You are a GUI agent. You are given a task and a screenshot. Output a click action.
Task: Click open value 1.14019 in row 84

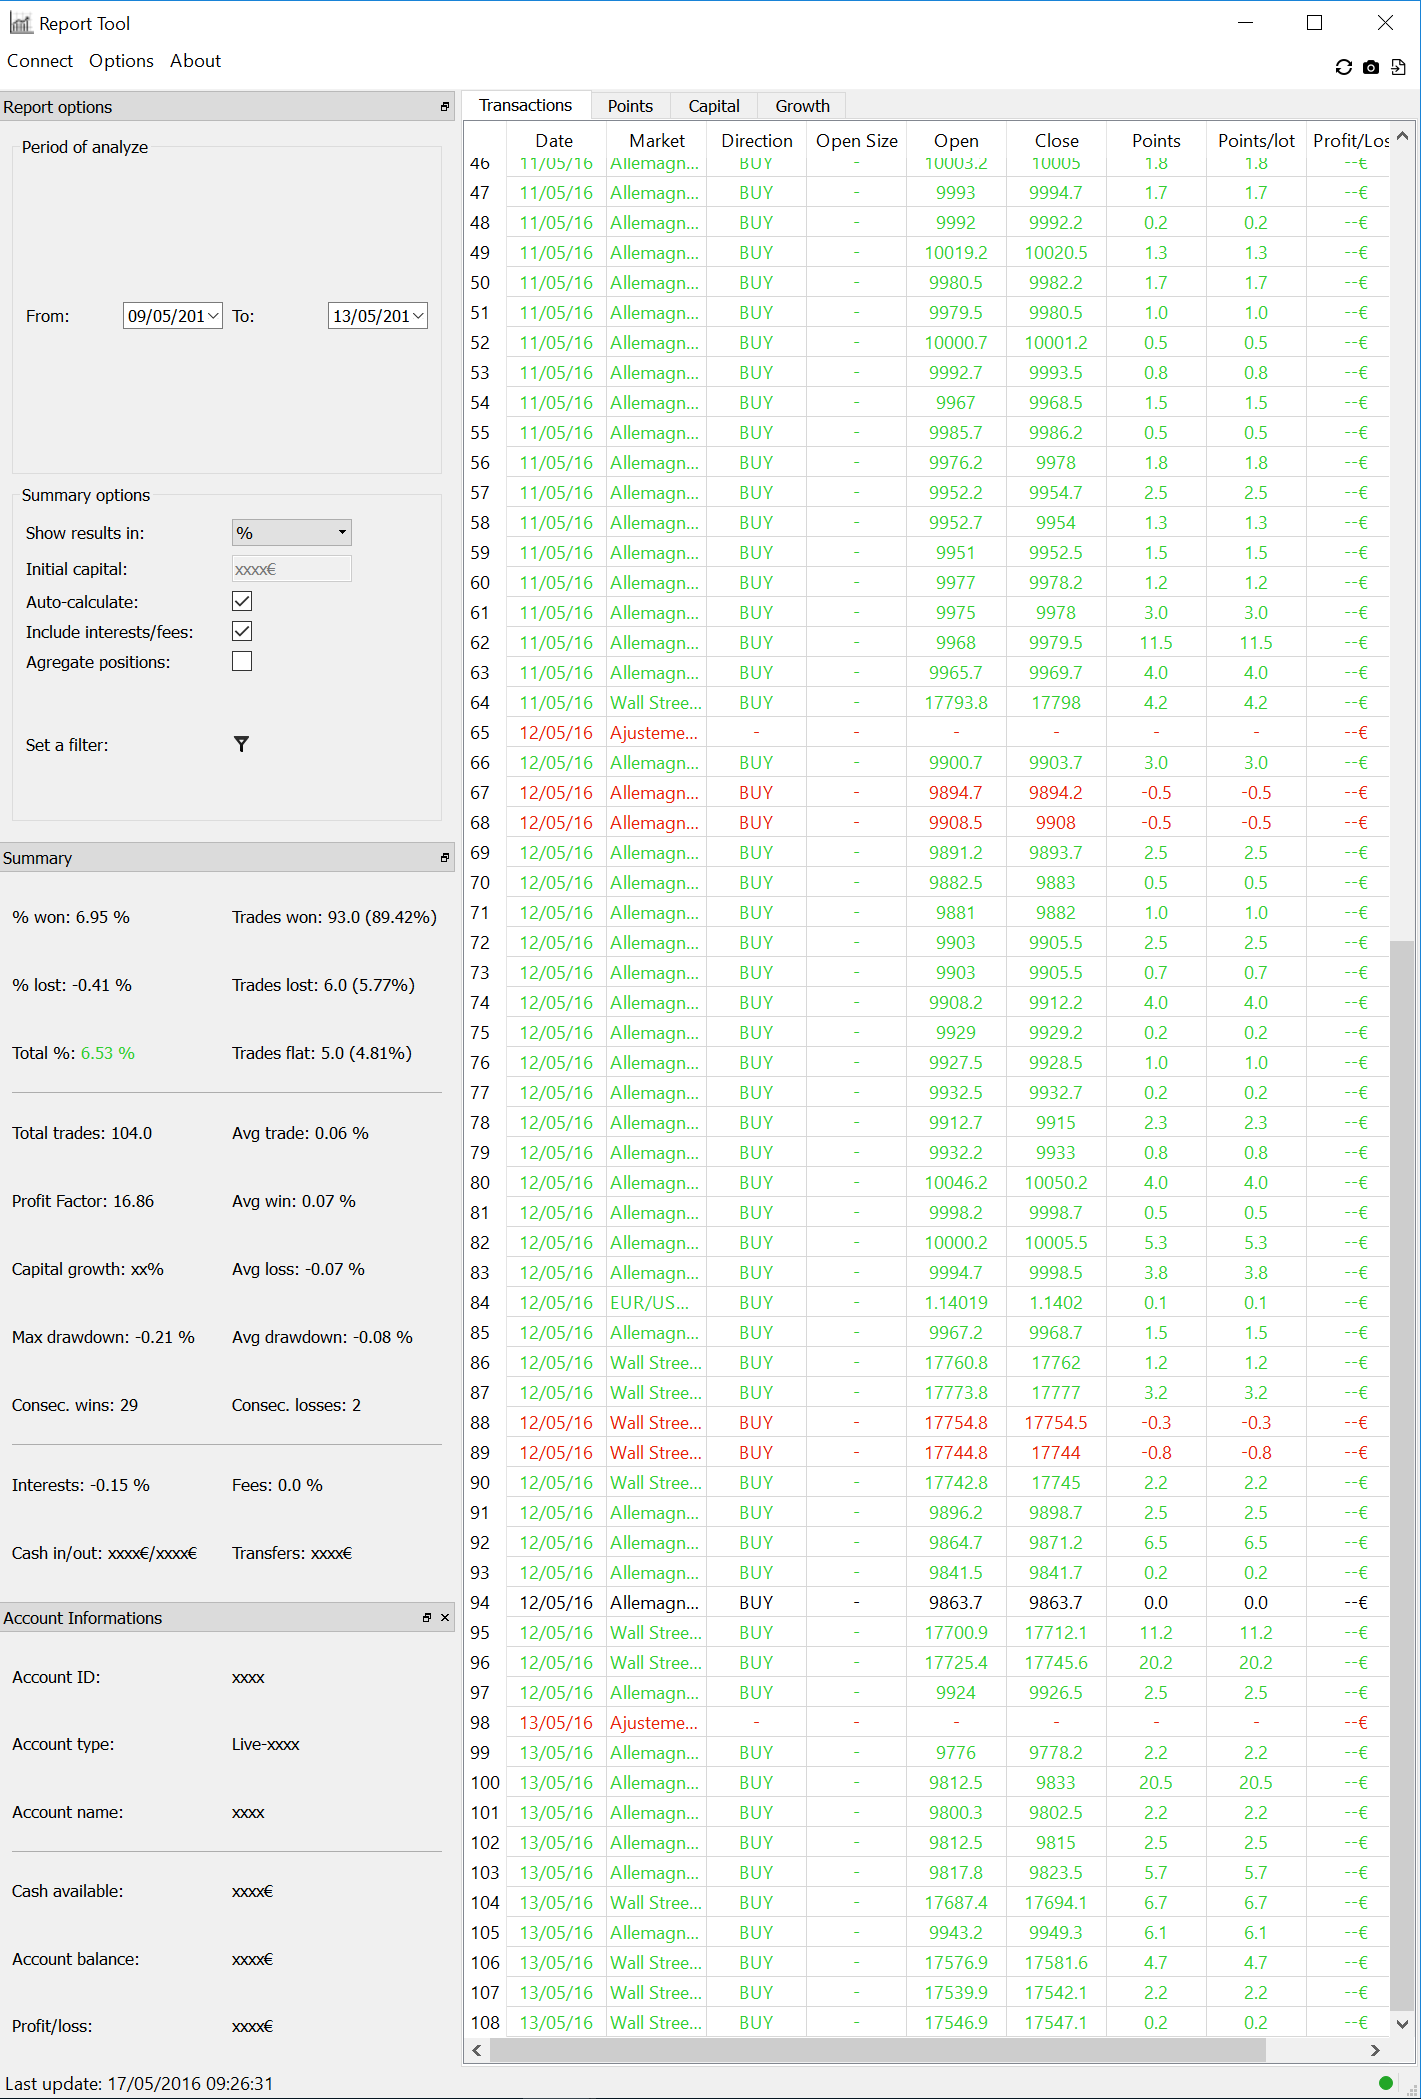(x=956, y=1303)
